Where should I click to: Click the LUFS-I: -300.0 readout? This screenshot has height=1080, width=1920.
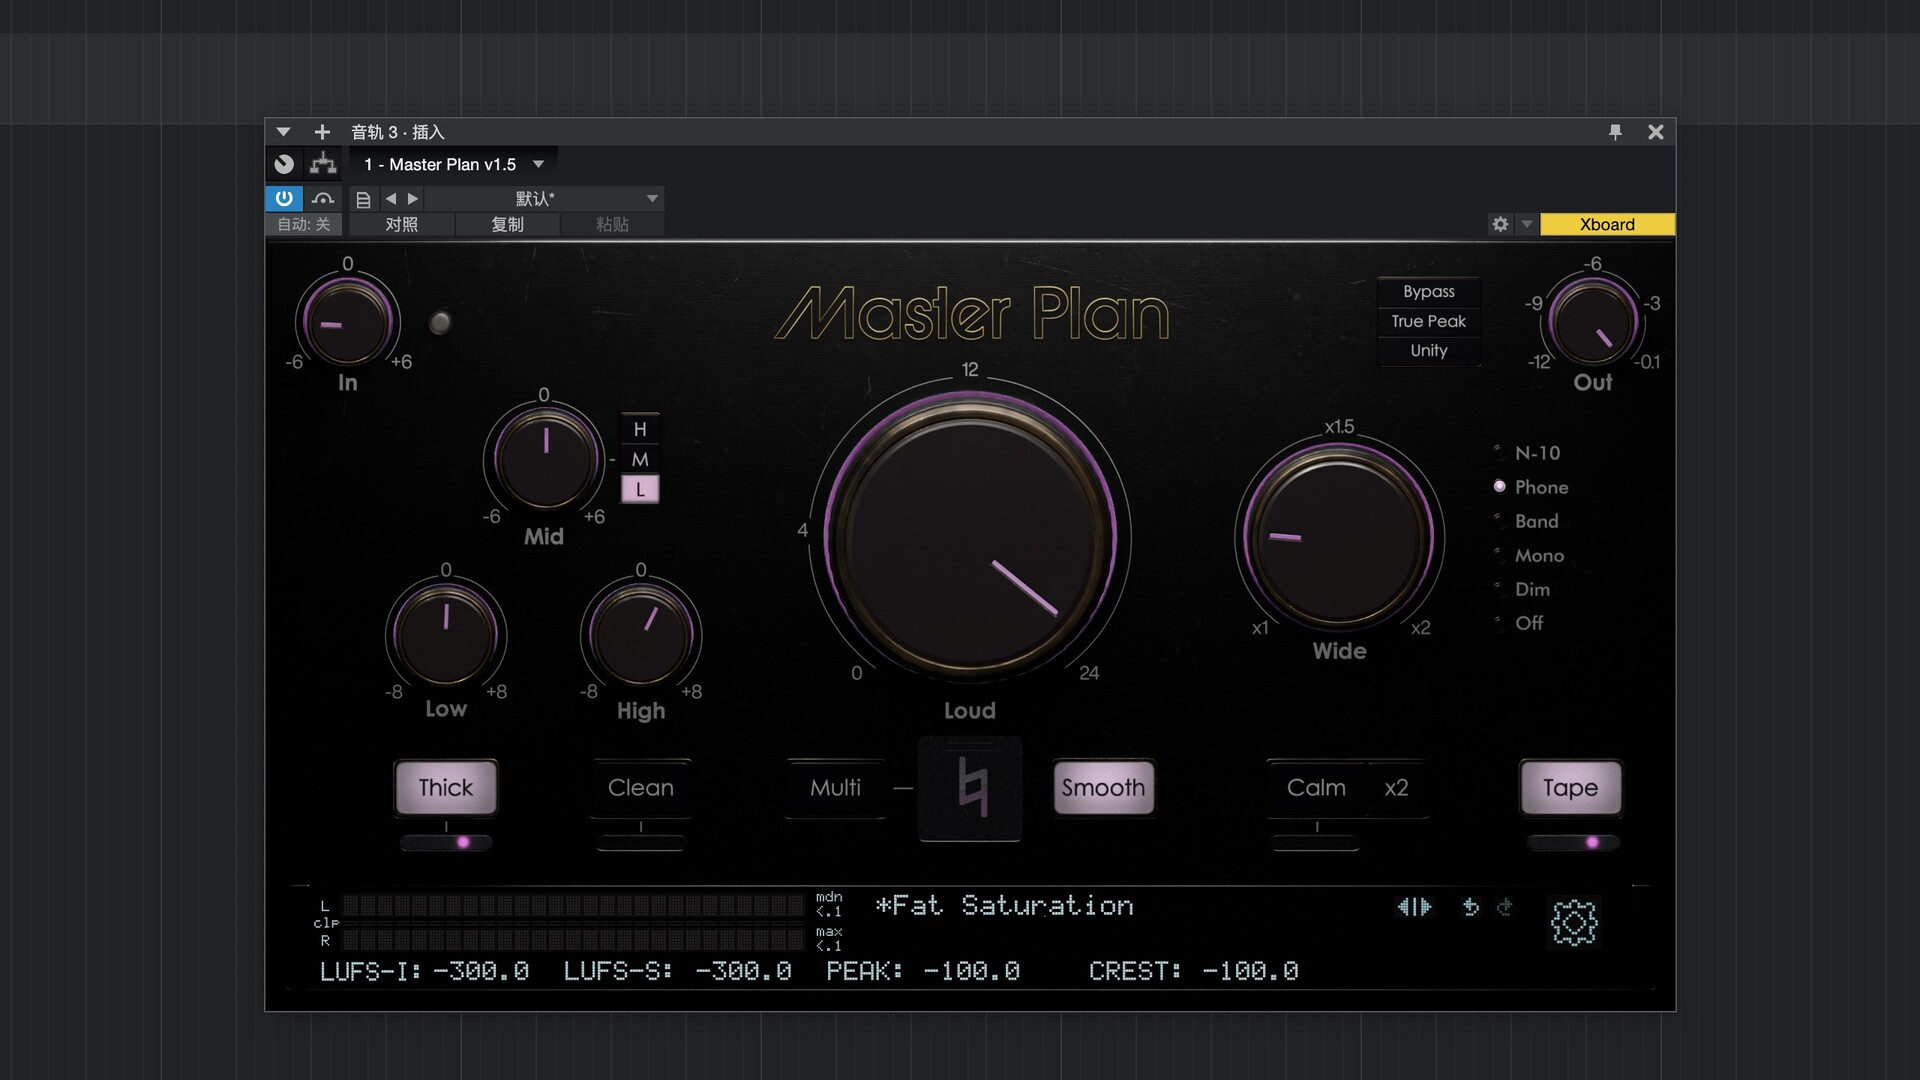coord(424,971)
